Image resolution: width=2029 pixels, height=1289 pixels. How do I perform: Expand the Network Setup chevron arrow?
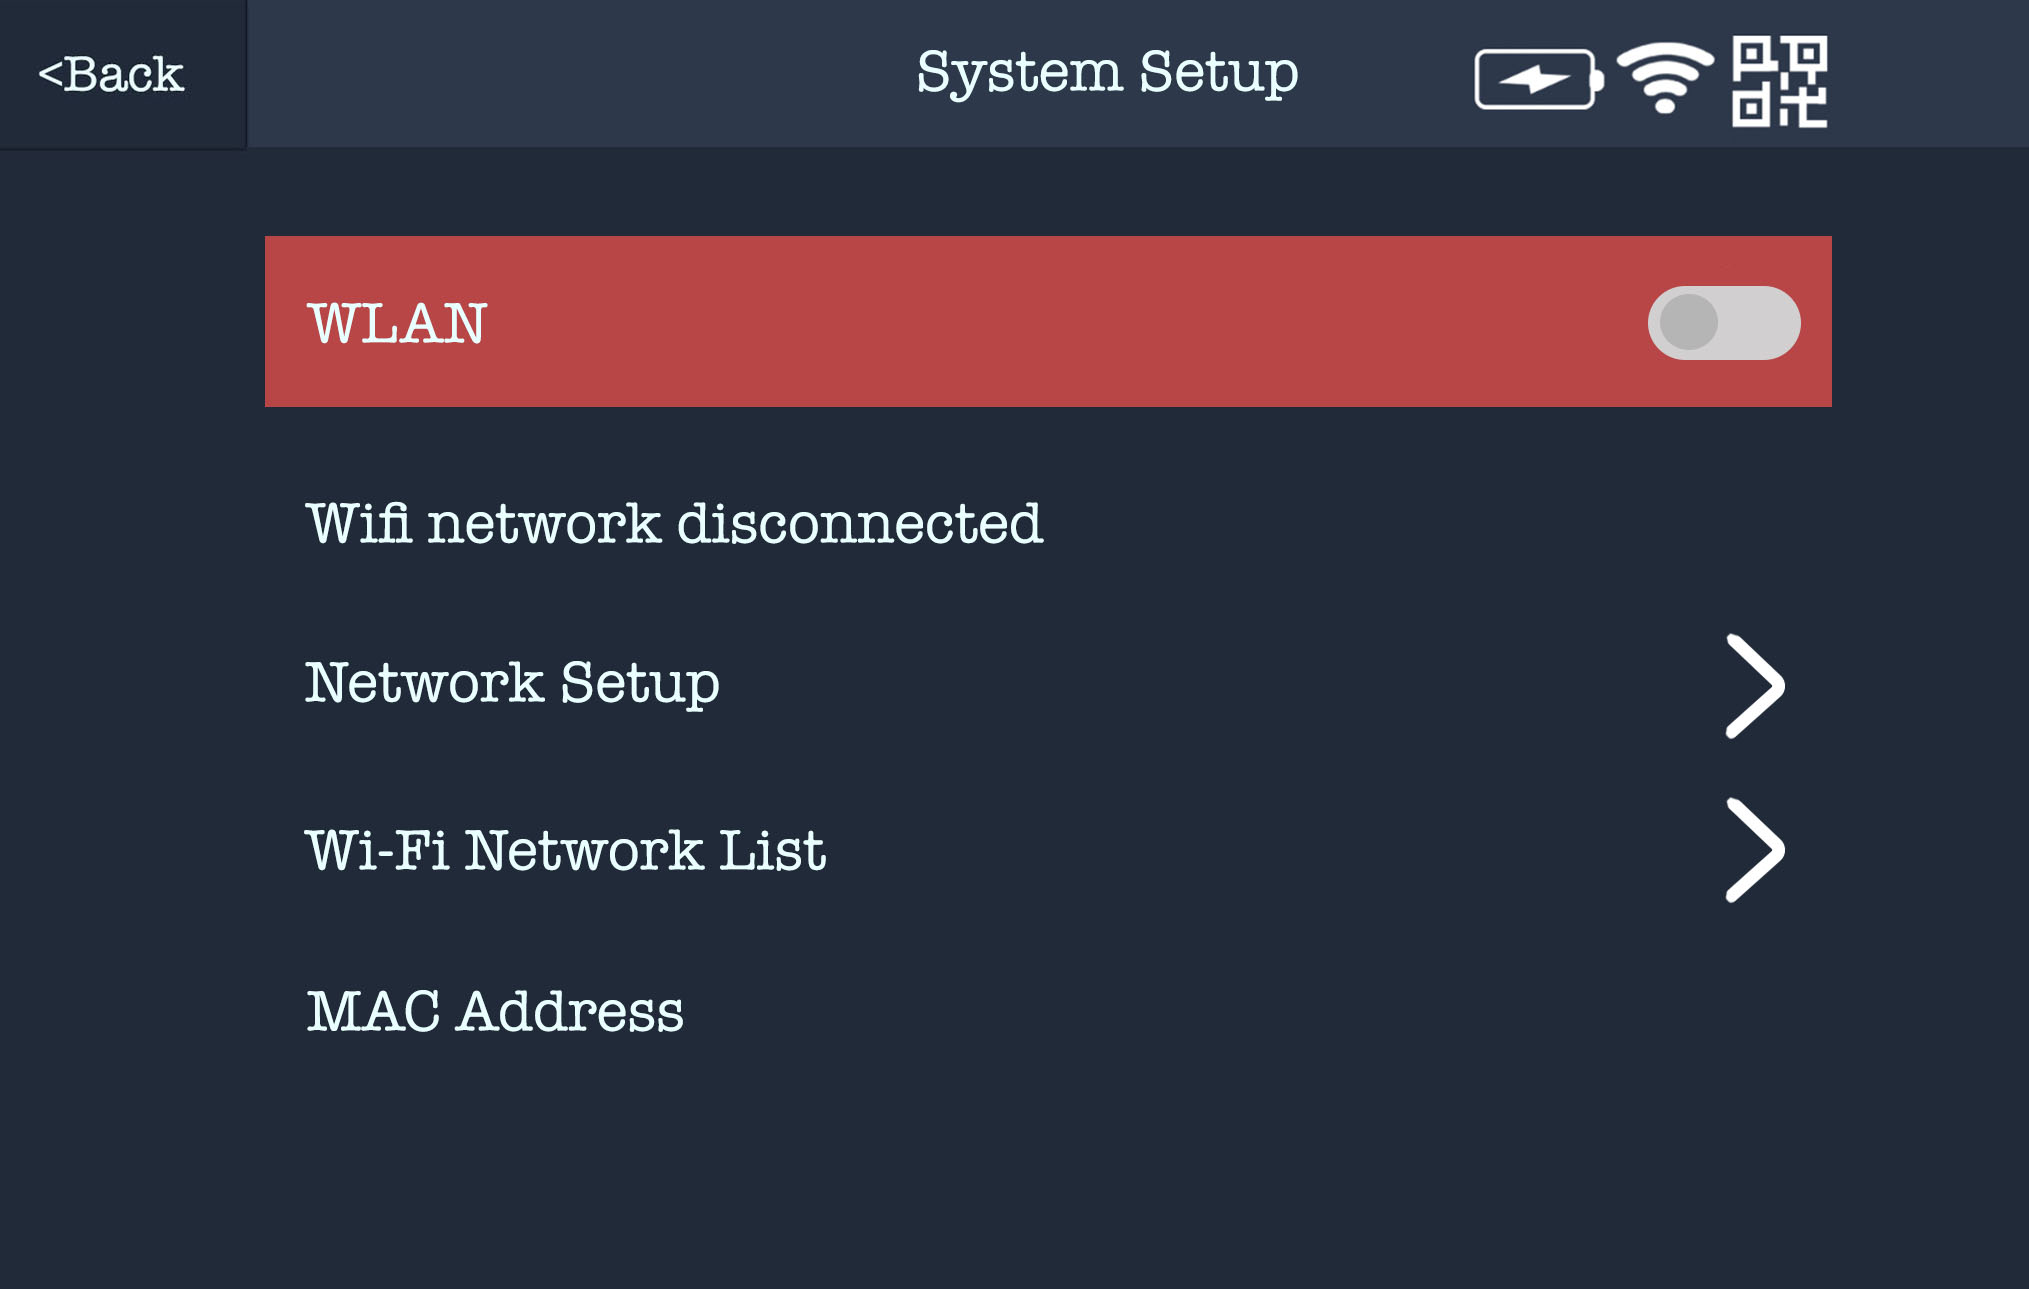click(x=1755, y=686)
